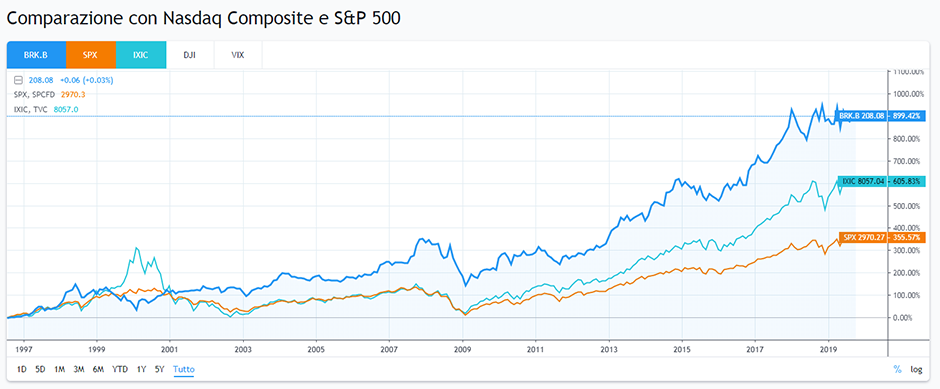The image size is (940, 389).
Task: Click the chart heading about Nasdaq Composite
Action: [x=203, y=19]
